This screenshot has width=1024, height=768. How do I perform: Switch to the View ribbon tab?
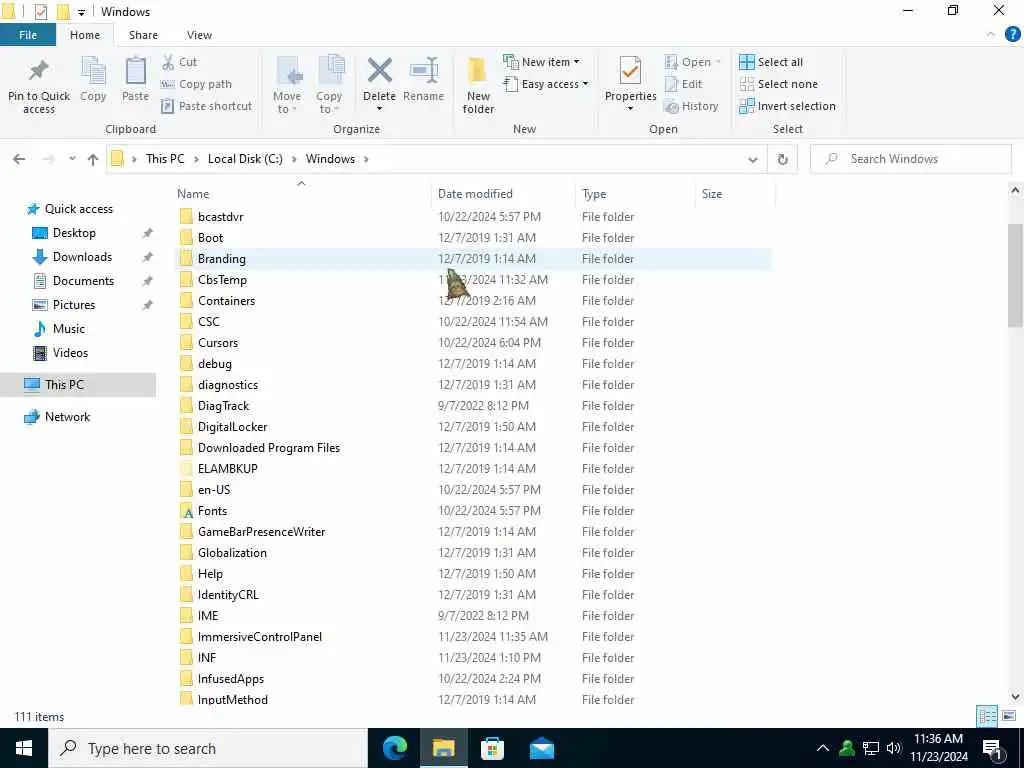pyautogui.click(x=199, y=35)
